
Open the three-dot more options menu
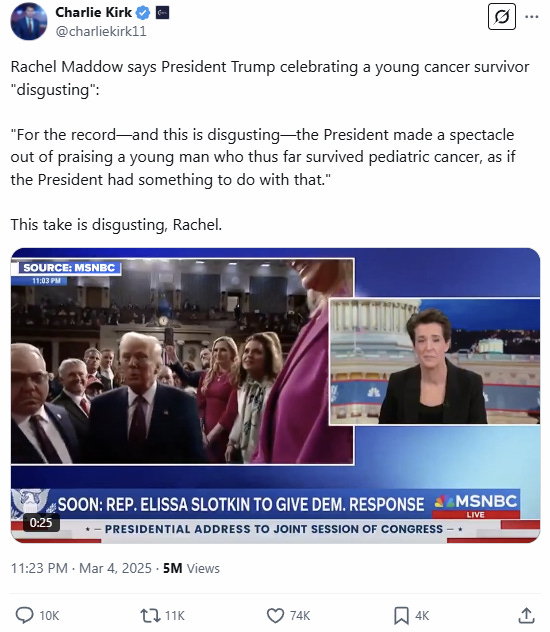(x=531, y=17)
